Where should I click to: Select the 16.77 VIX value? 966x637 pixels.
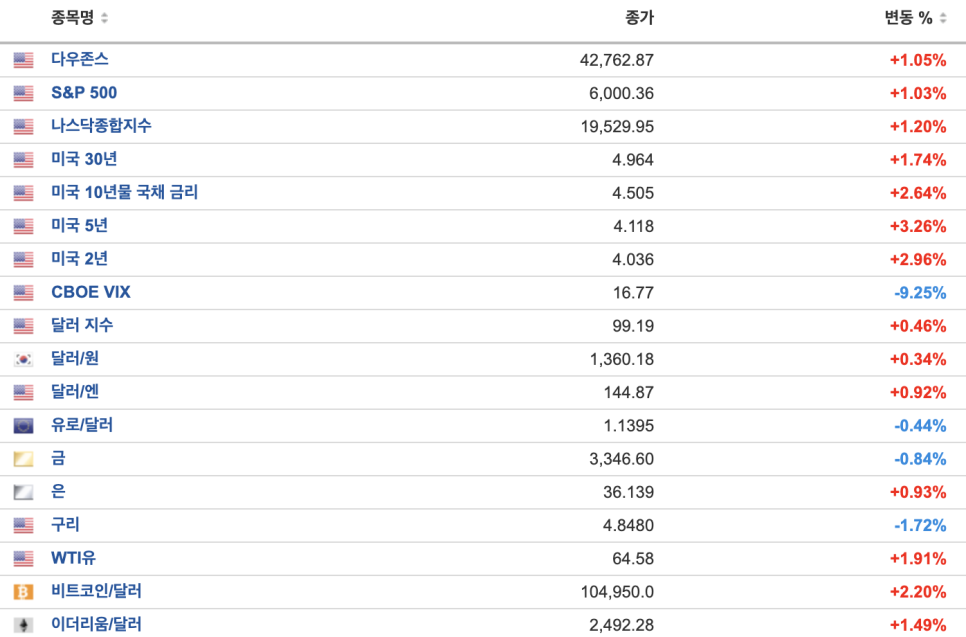(633, 293)
